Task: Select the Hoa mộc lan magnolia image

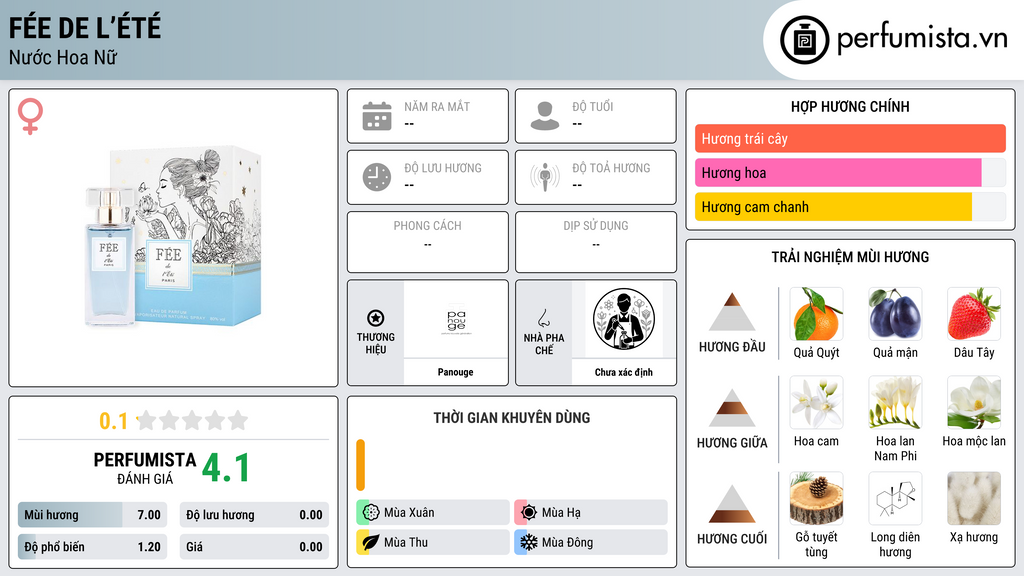Action: tap(974, 402)
